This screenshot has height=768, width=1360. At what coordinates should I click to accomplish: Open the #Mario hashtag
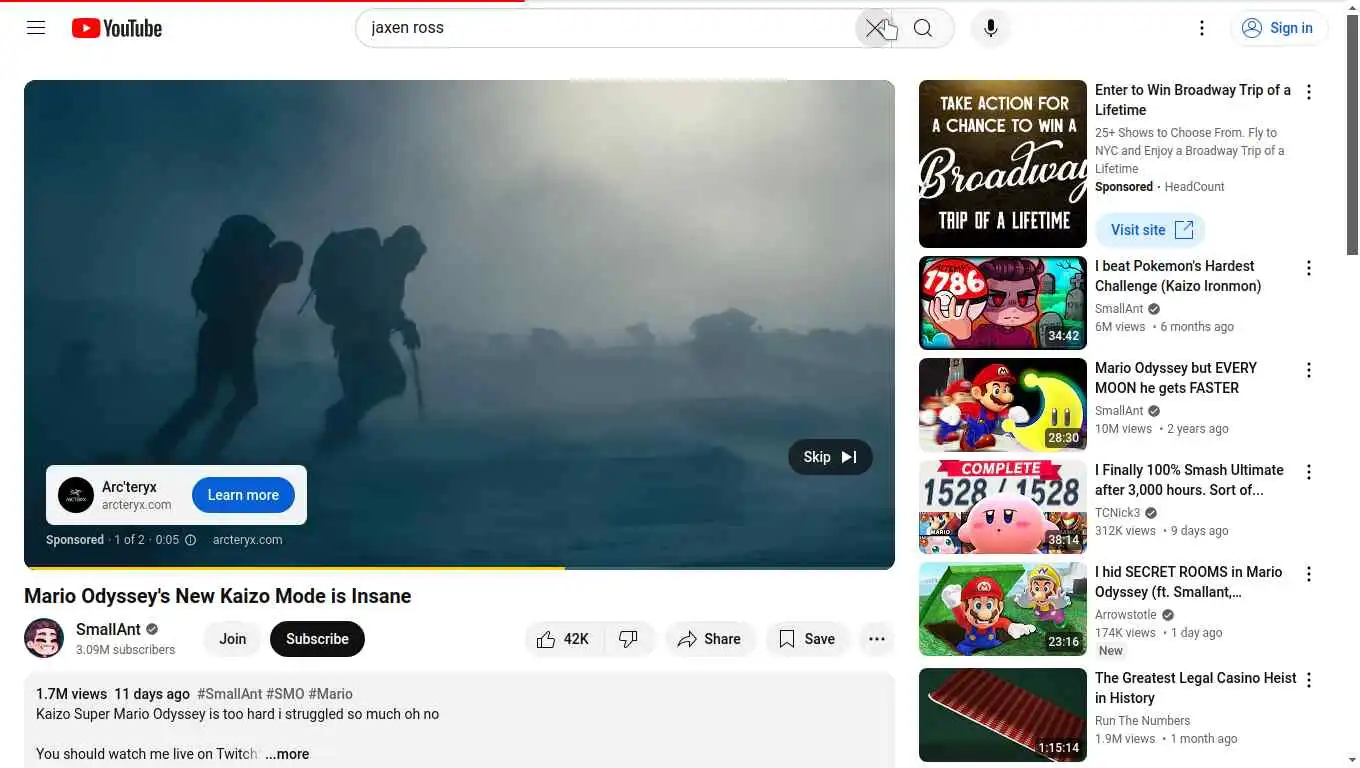point(330,694)
